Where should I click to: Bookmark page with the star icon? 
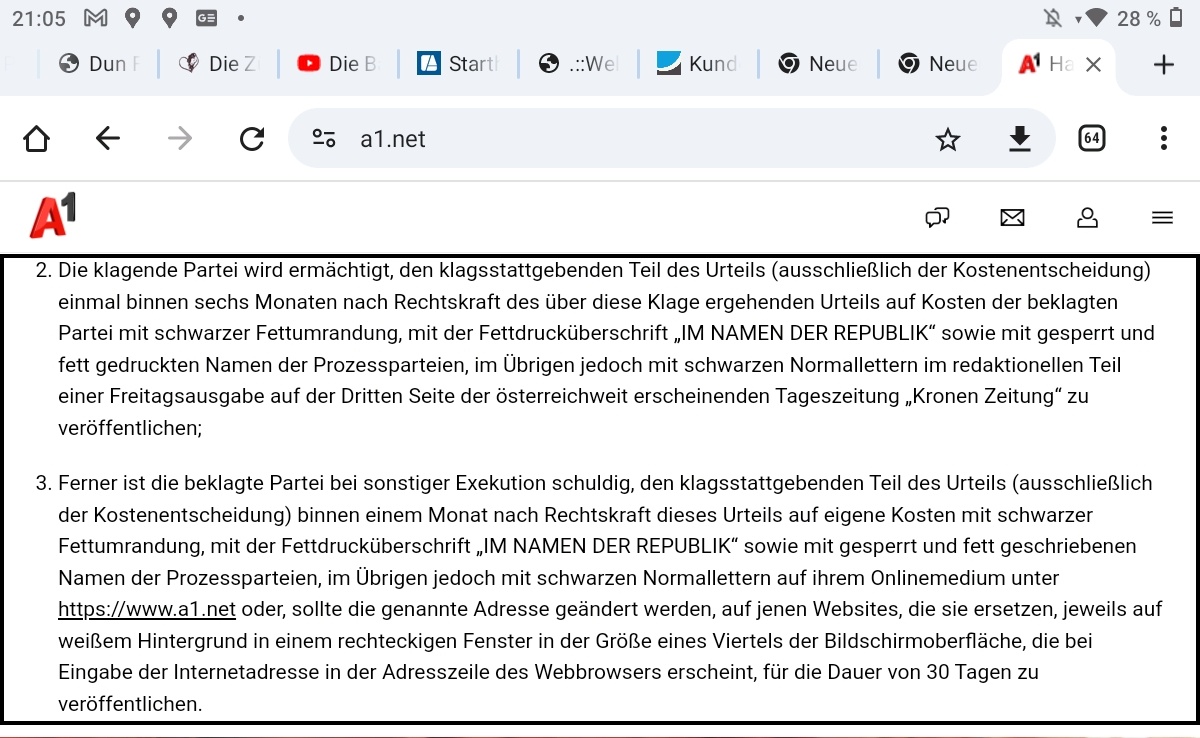click(948, 139)
